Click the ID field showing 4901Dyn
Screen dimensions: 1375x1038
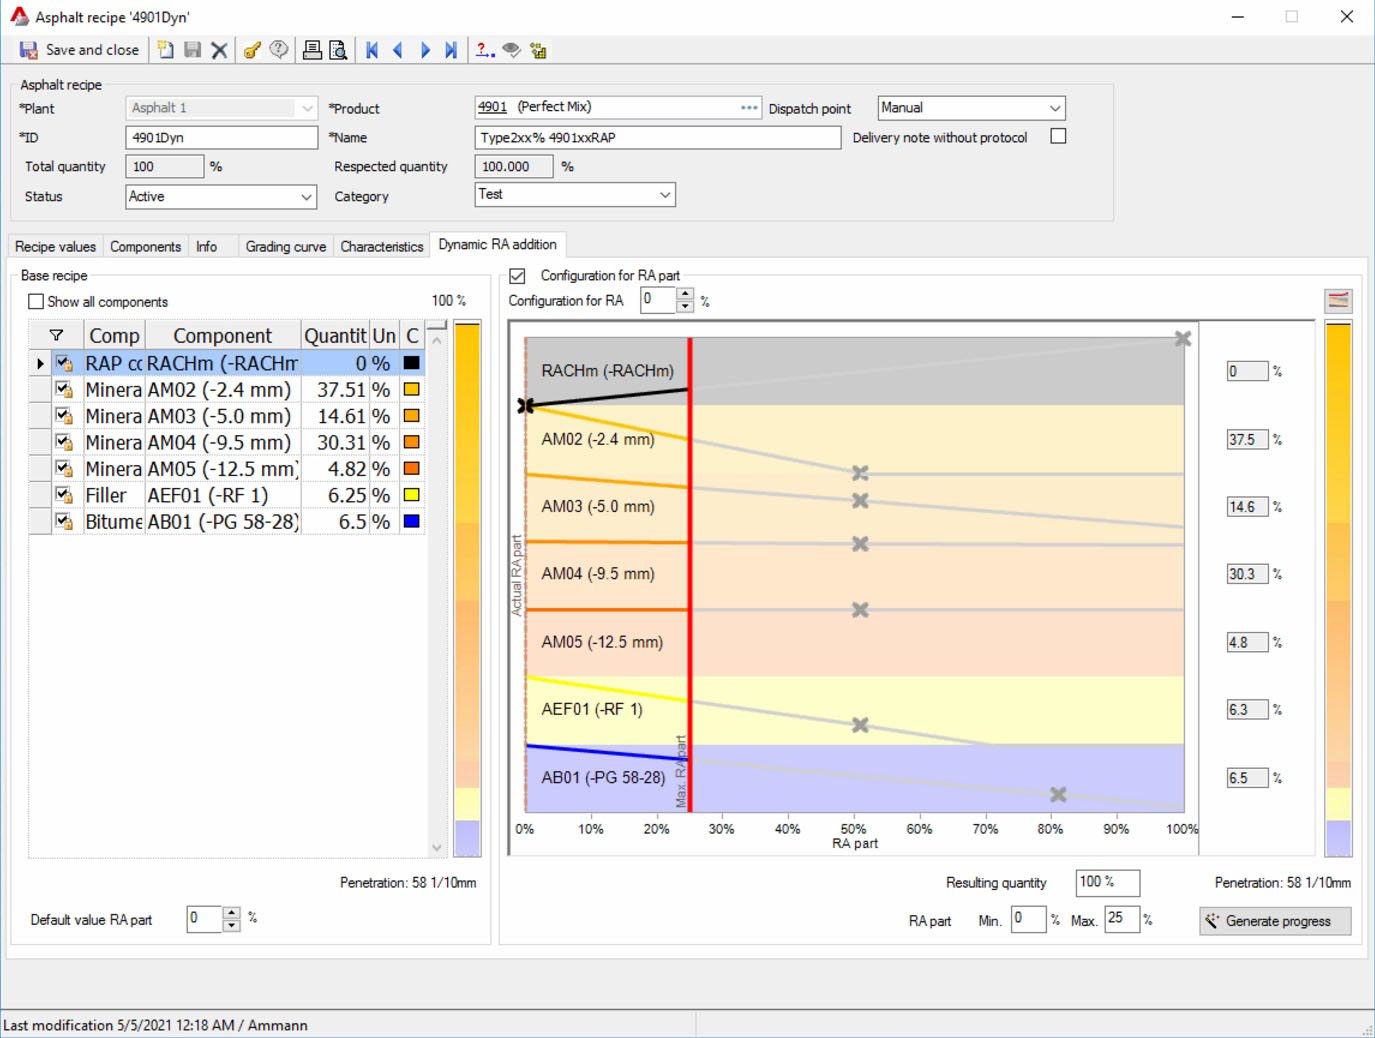click(221, 137)
